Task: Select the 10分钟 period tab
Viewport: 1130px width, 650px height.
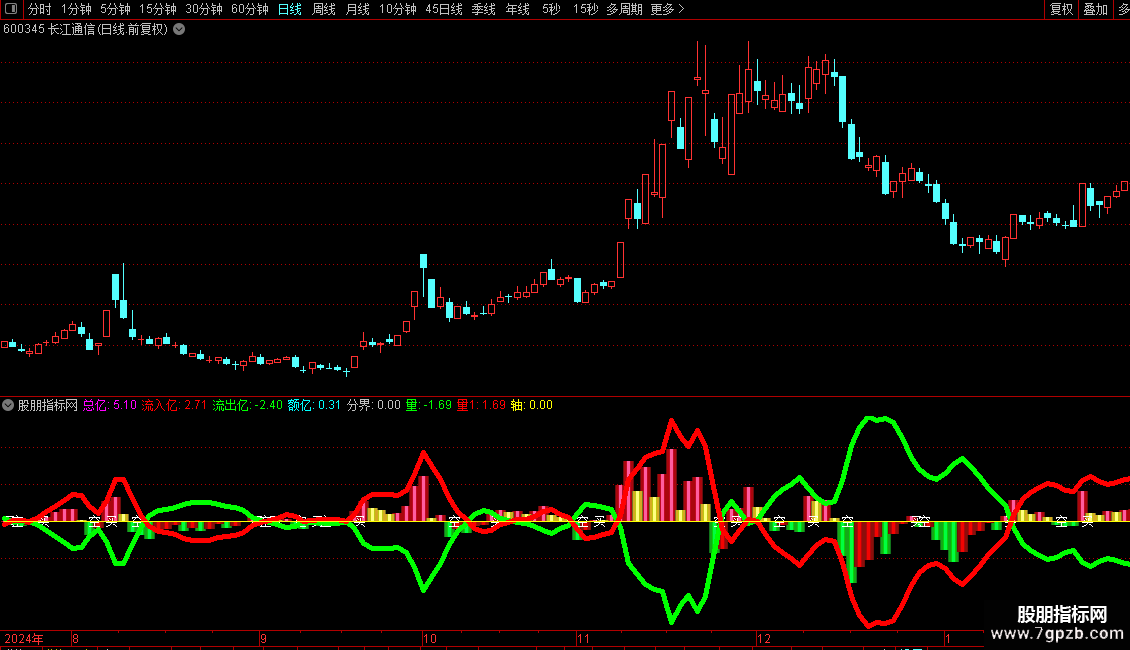Action: point(398,9)
